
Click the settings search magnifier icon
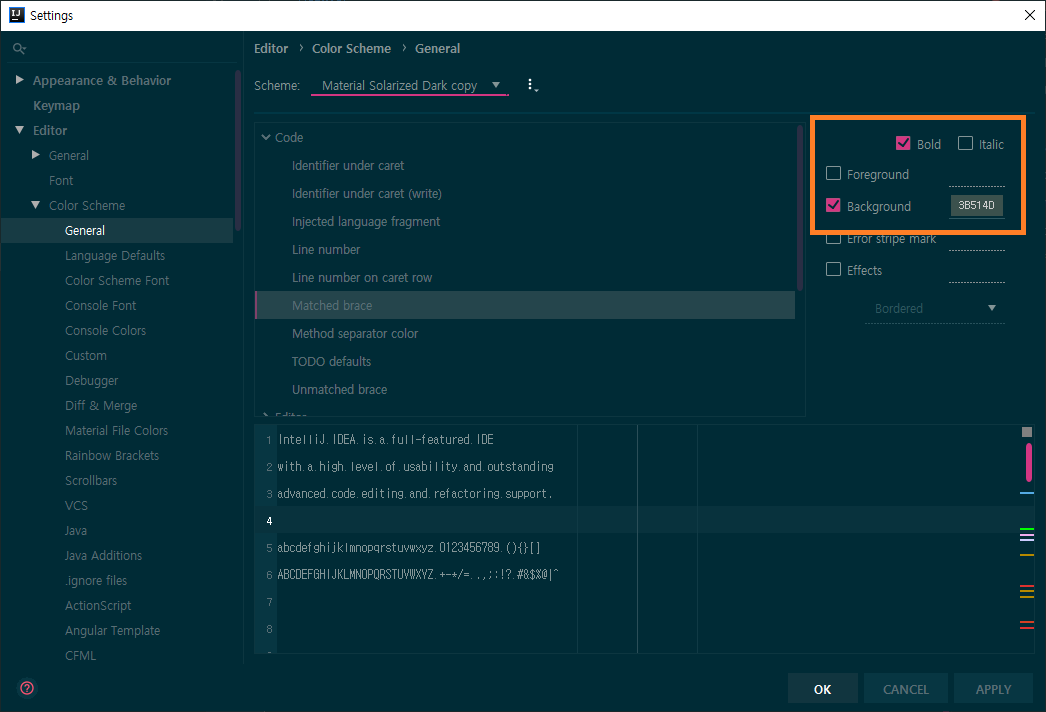point(19,49)
